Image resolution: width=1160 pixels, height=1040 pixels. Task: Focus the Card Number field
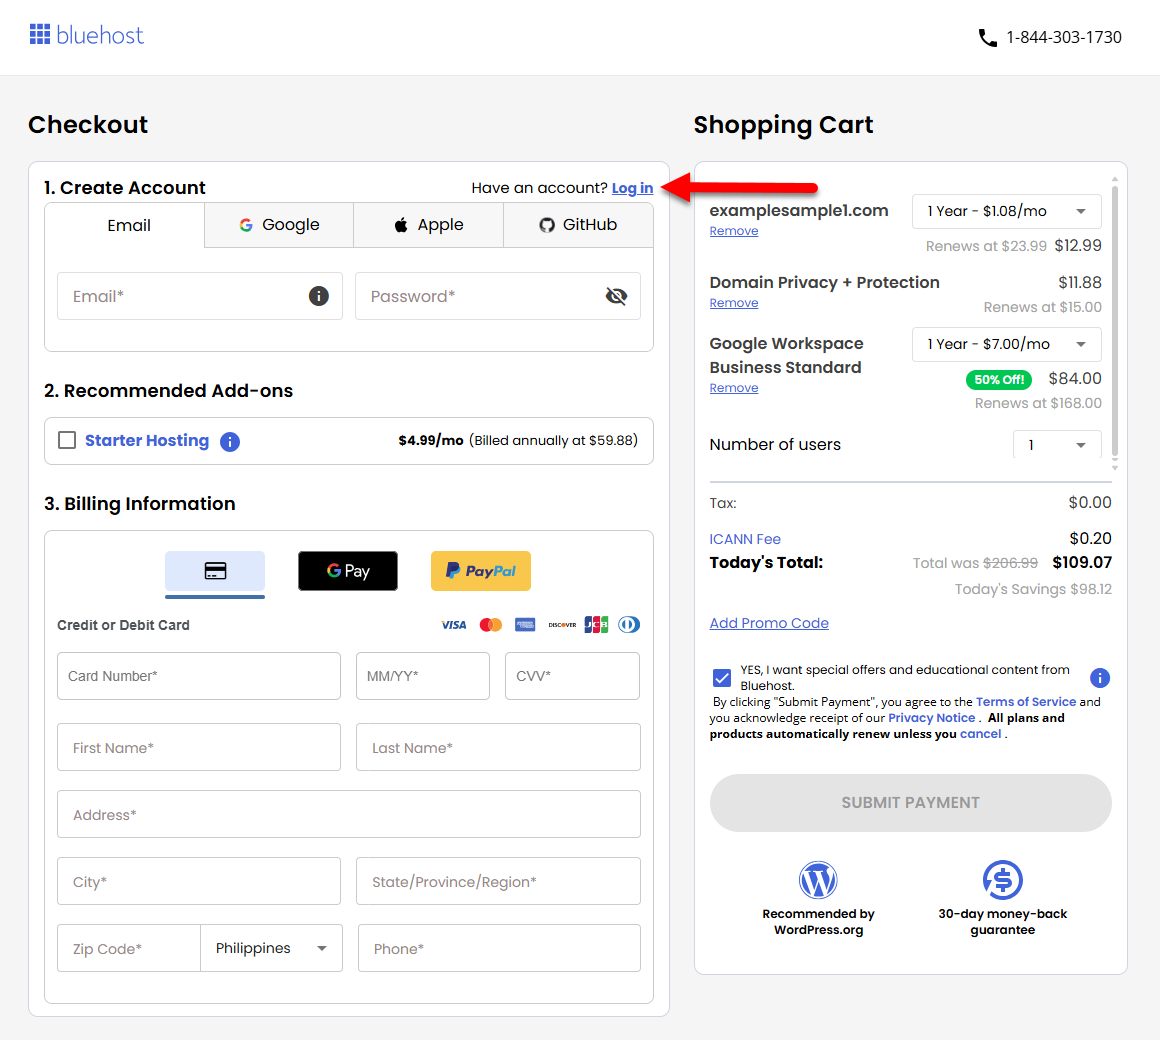coord(199,676)
